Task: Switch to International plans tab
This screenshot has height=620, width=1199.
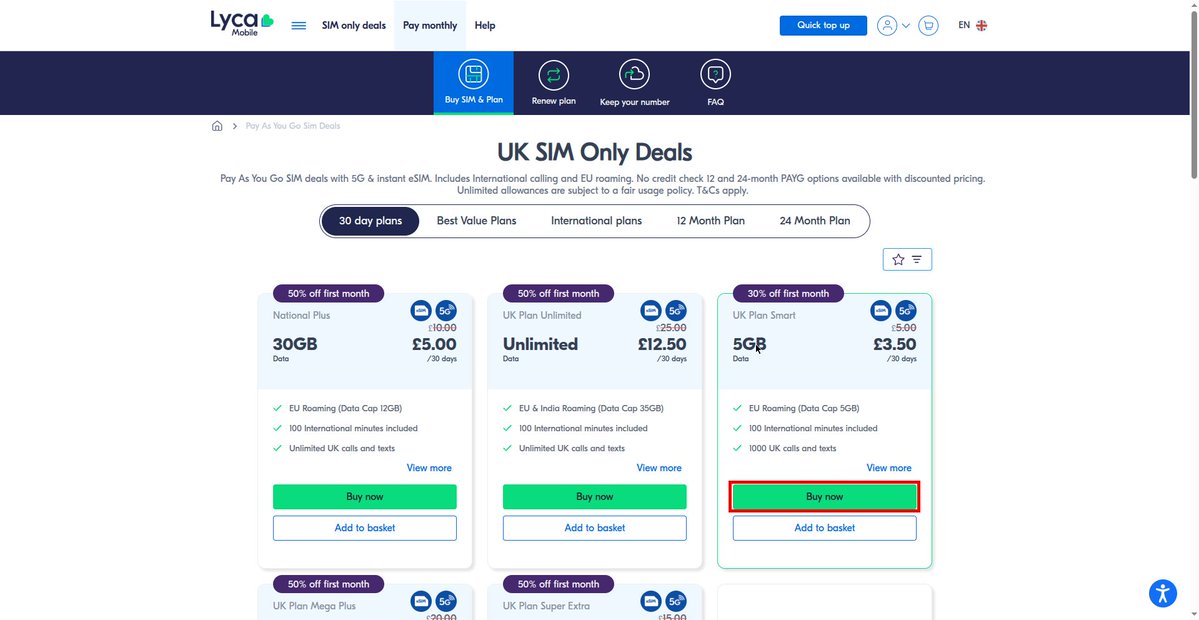Action: tap(596, 221)
